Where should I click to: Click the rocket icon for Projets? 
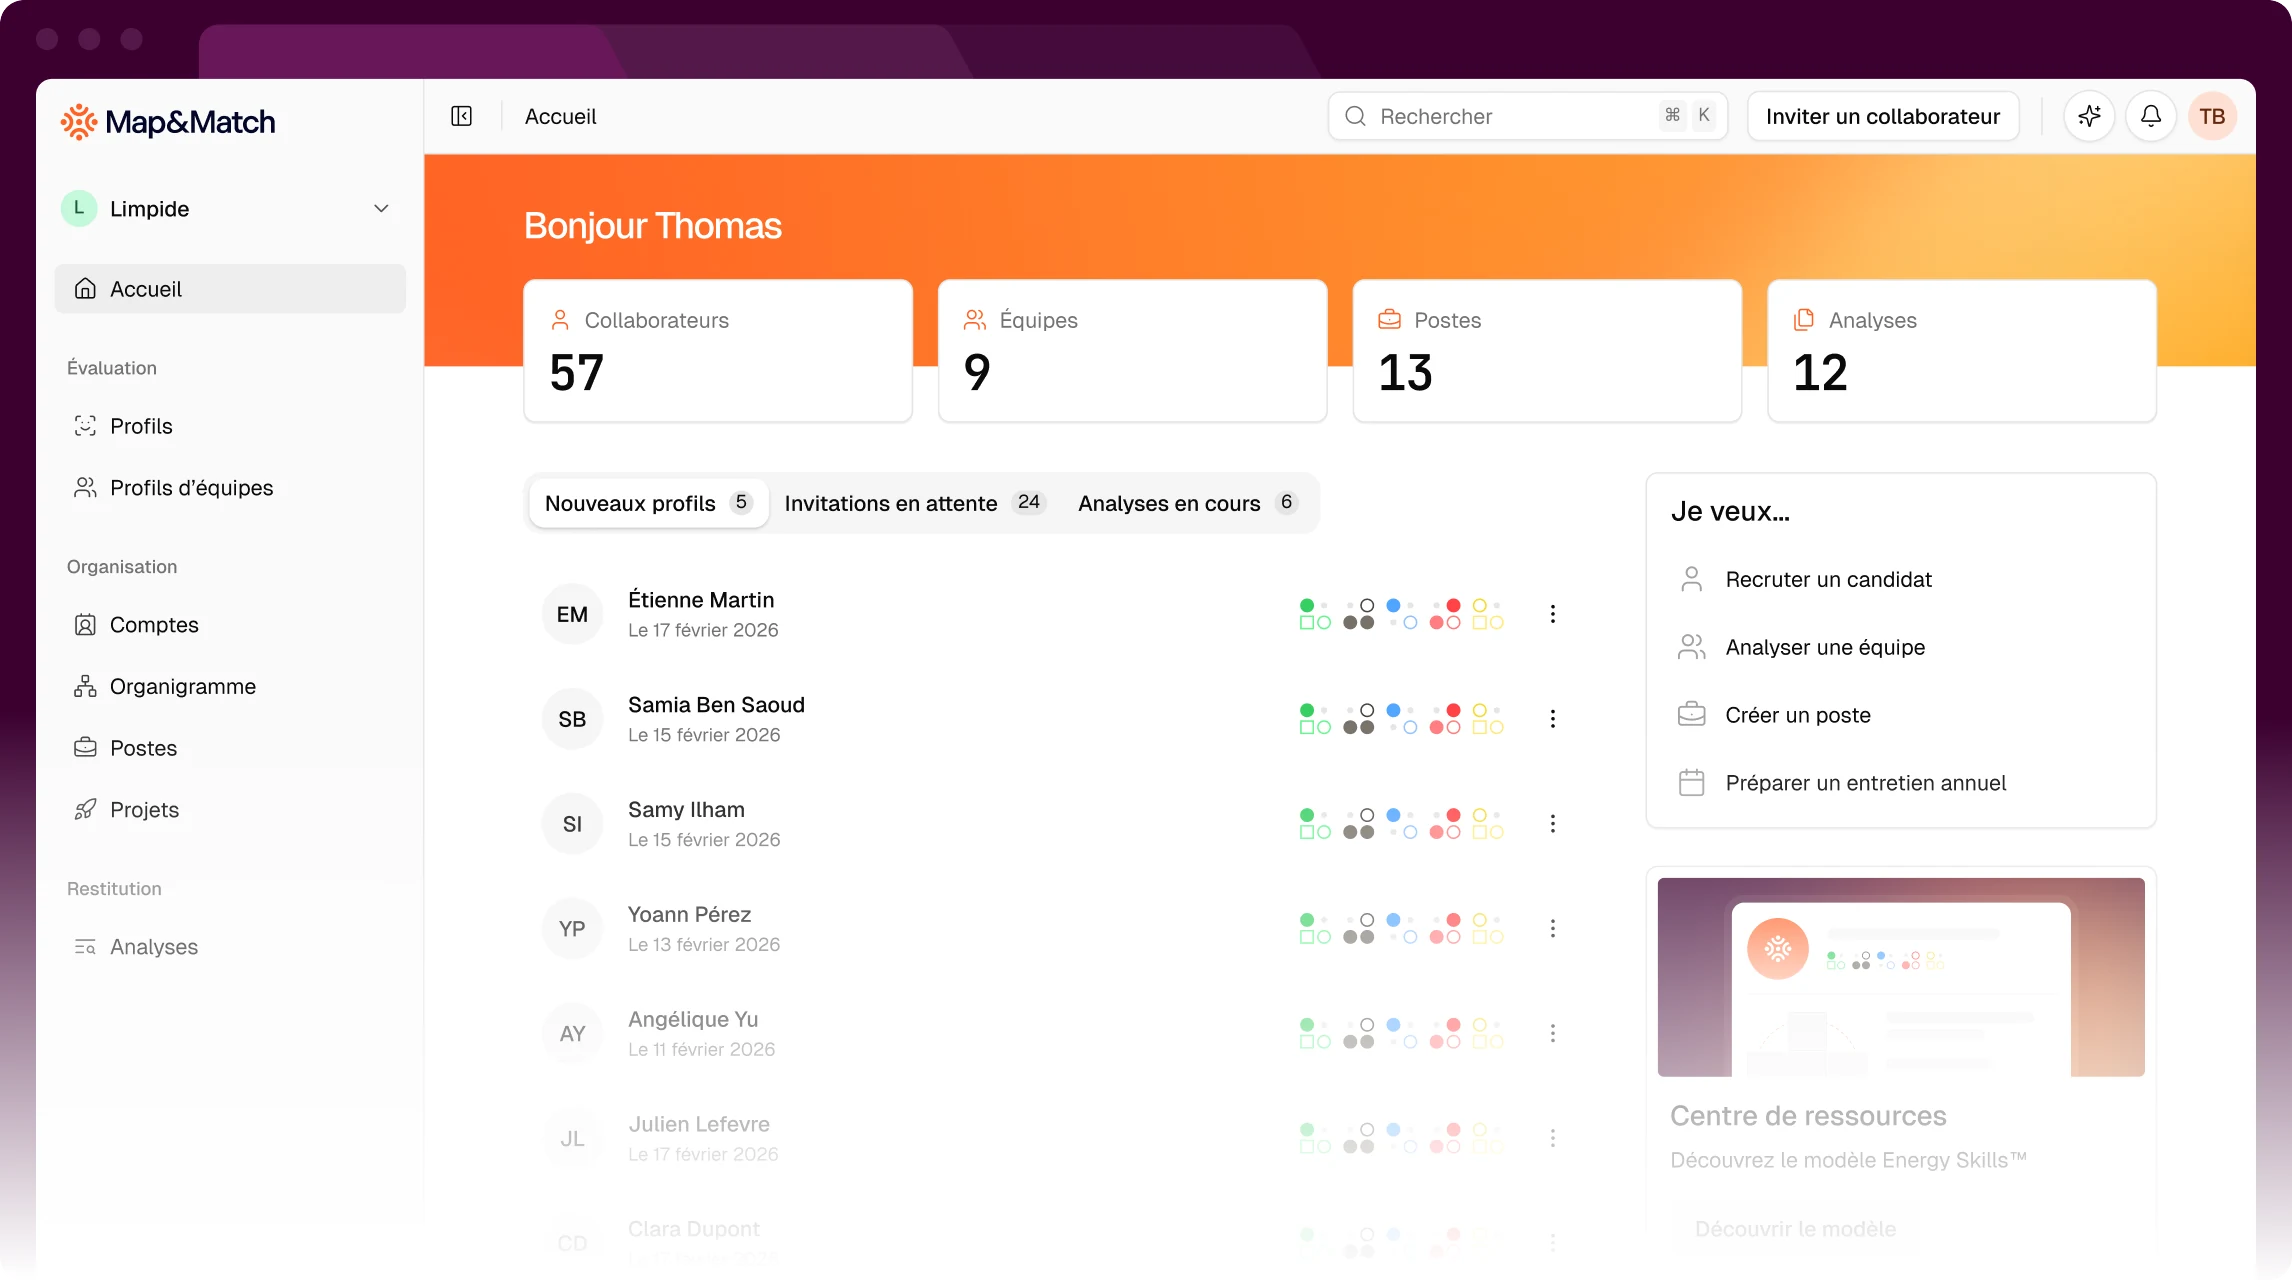coord(85,810)
